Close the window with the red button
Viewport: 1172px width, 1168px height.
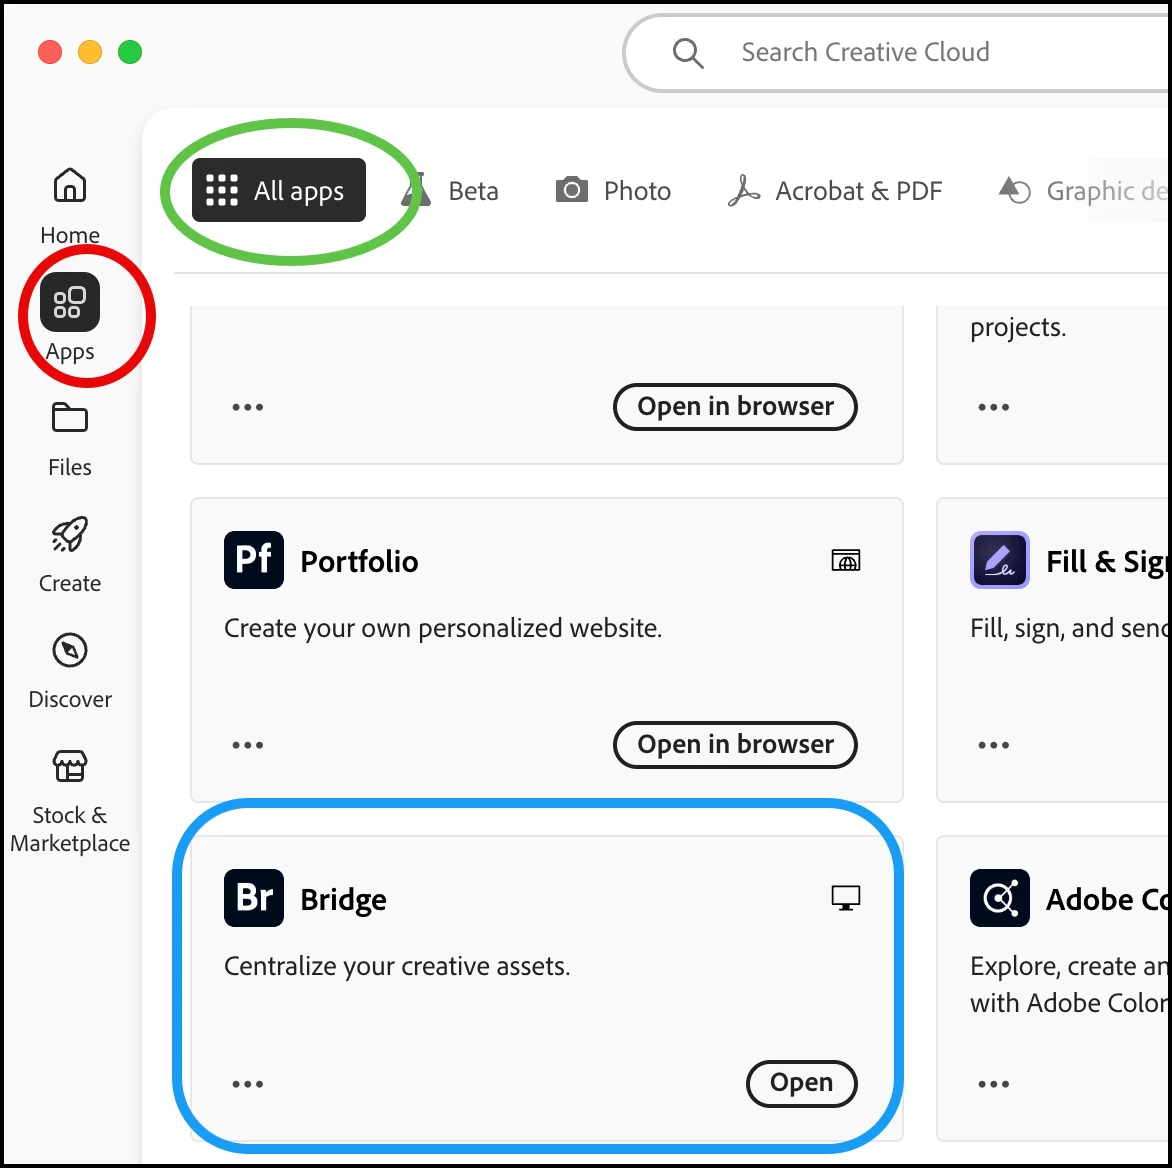[50, 52]
